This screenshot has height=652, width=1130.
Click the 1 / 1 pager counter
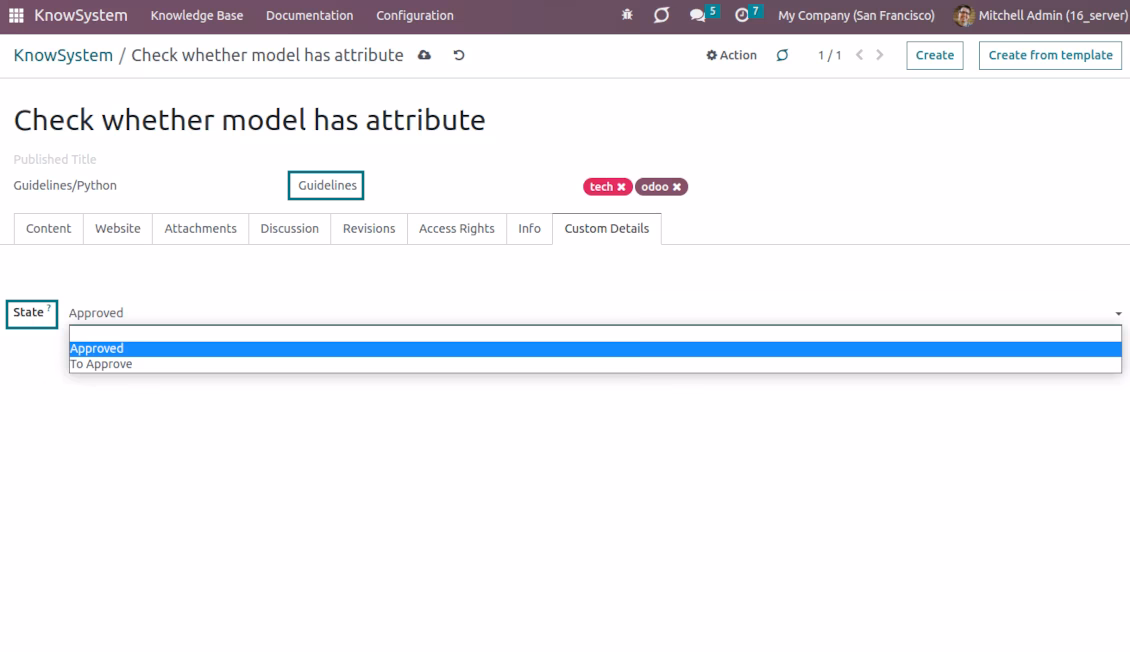coord(829,55)
